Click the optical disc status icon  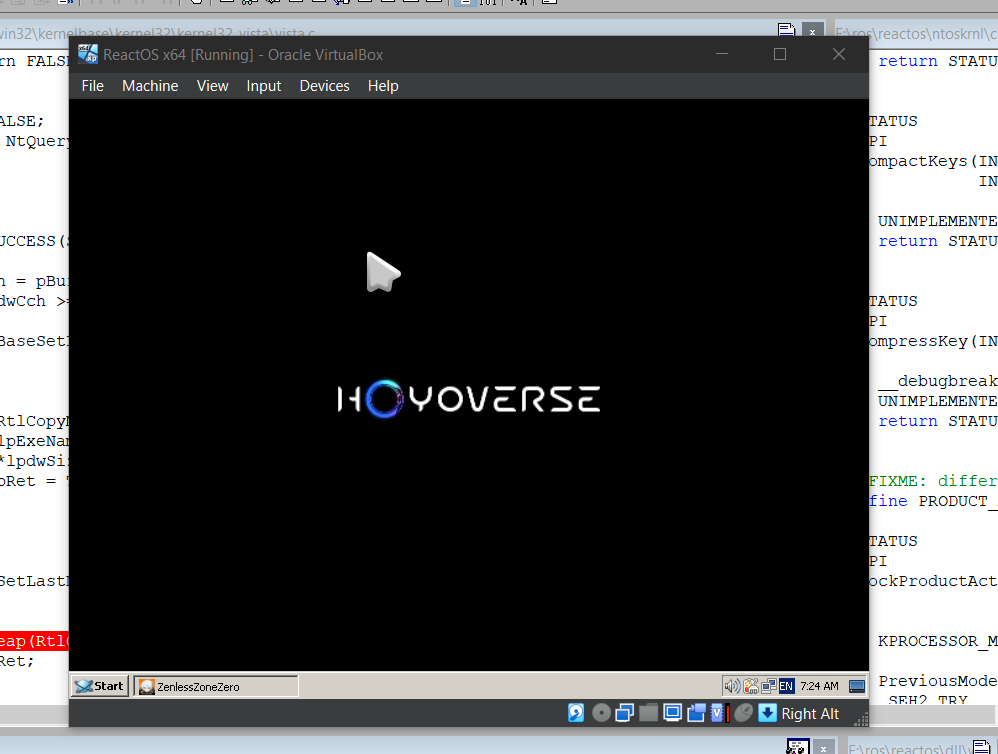(x=601, y=713)
